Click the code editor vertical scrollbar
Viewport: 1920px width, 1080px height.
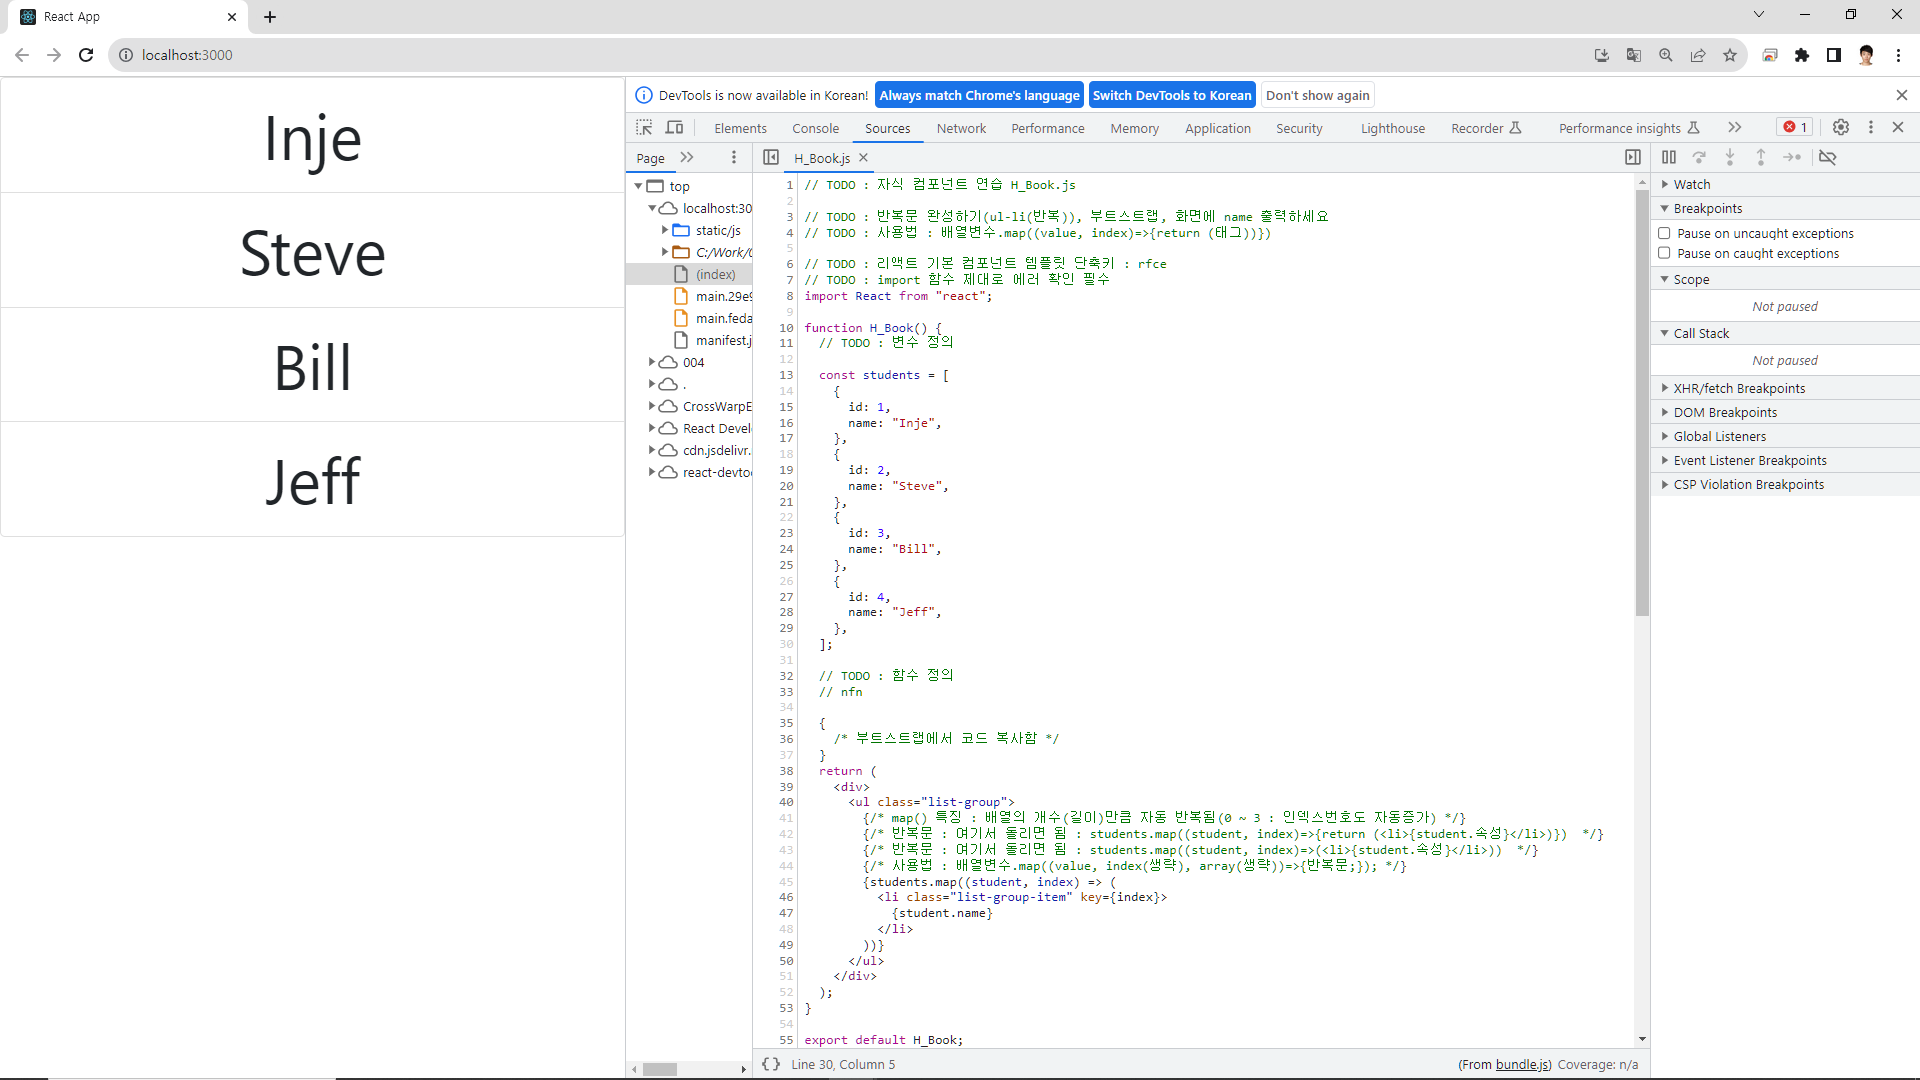point(1641,400)
